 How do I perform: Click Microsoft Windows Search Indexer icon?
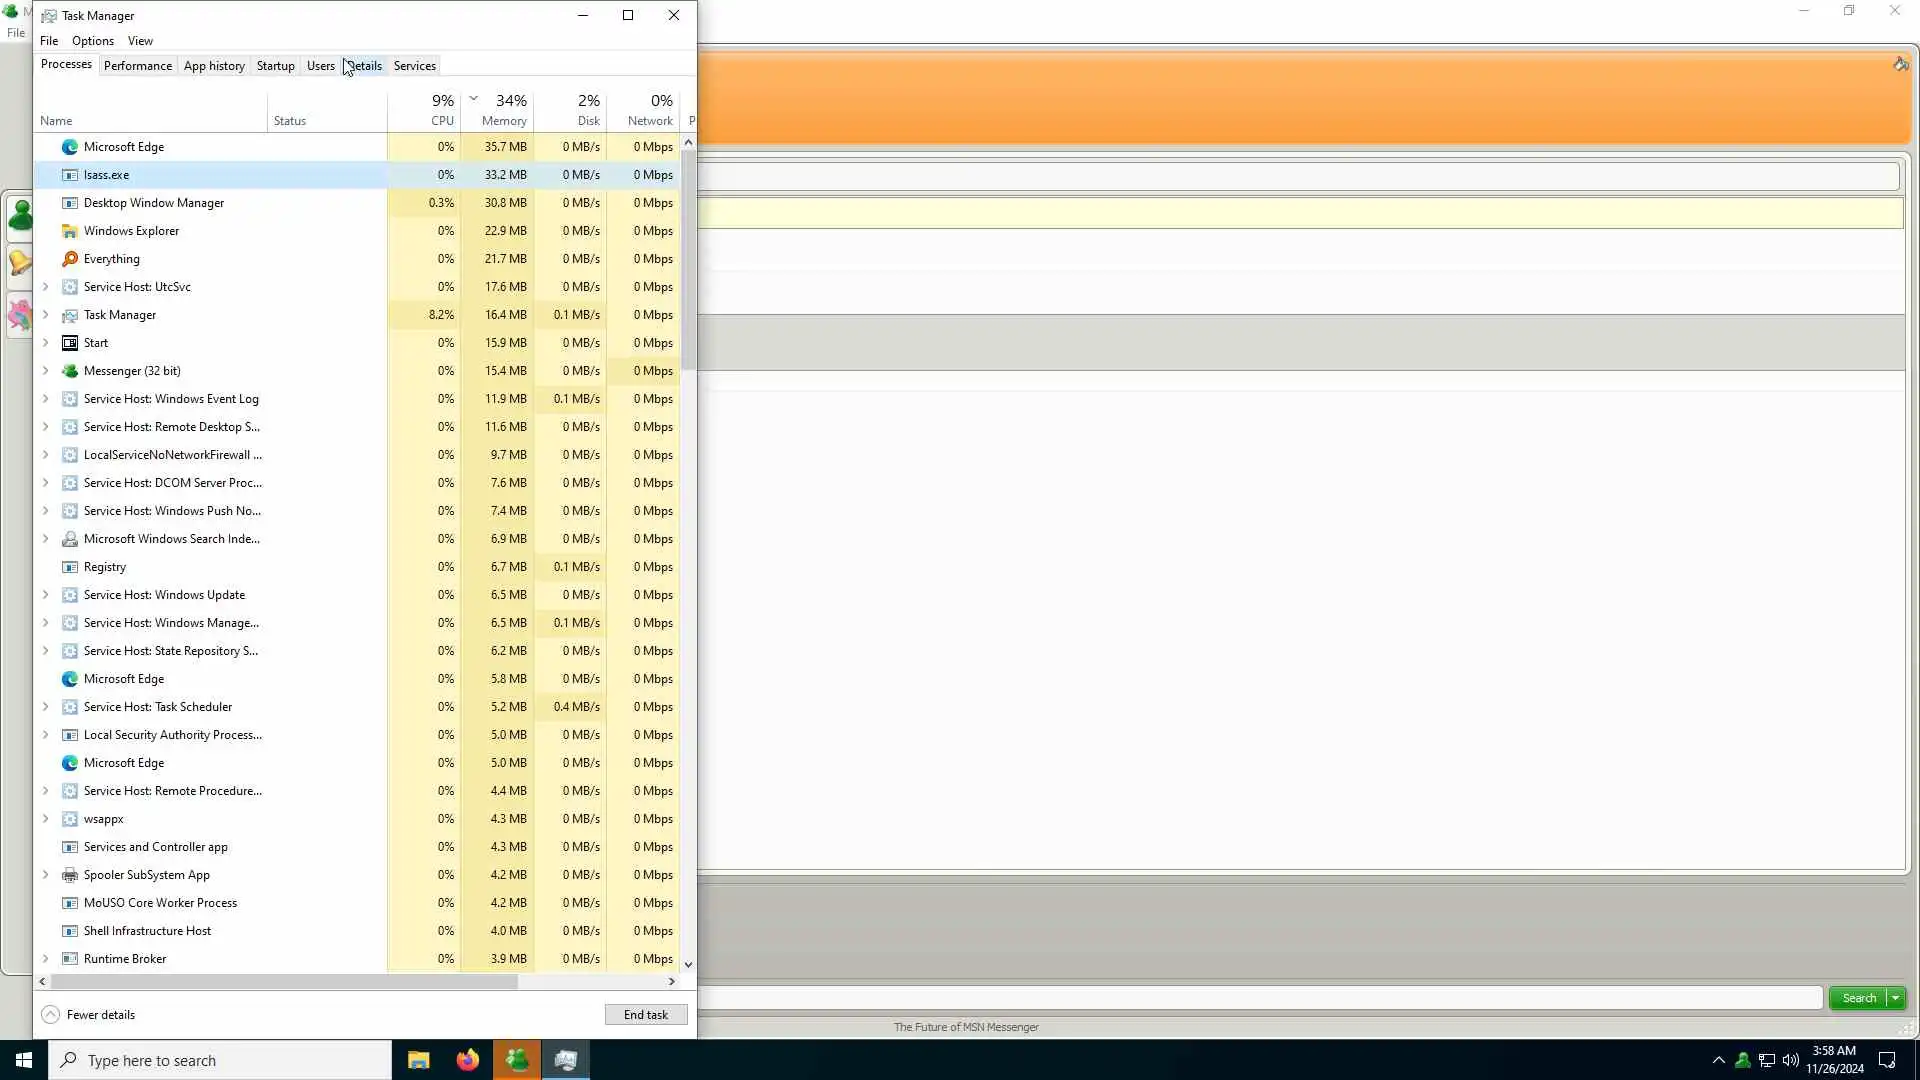[x=70, y=539]
